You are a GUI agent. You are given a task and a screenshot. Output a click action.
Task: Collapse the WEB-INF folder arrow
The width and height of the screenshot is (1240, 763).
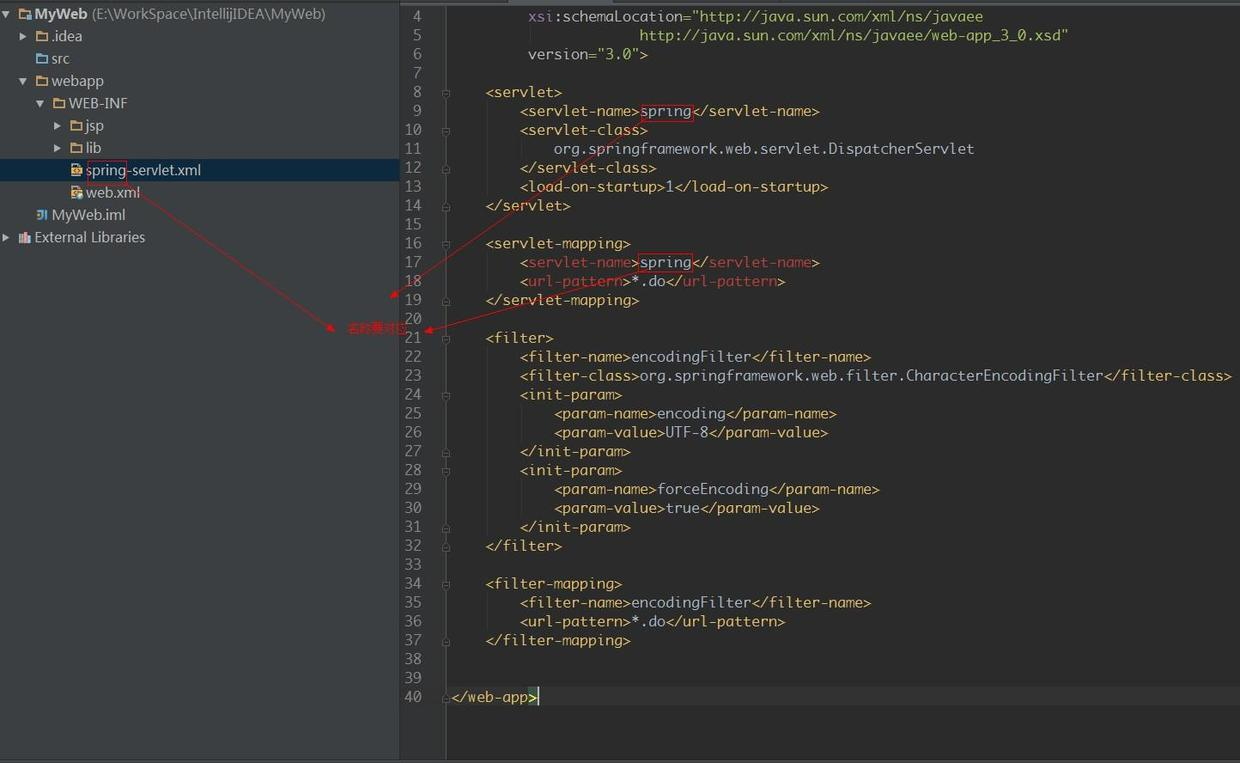[41, 103]
